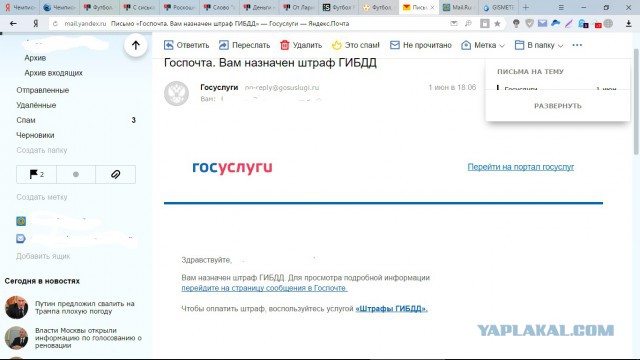Click the unread envelope icon
Viewport: 640px width, 360px height.
(x=395, y=45)
